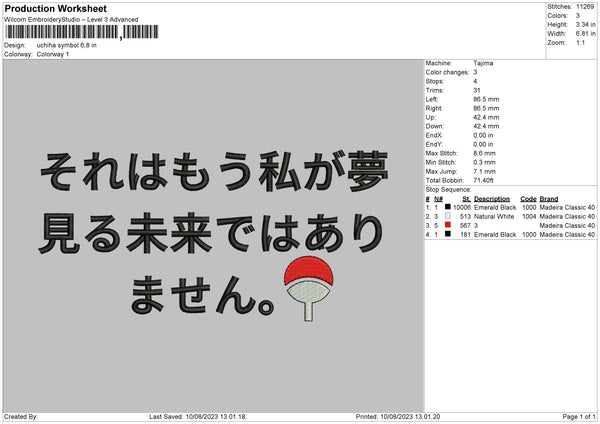Click the 'Production Worksheet' title

click(x=56, y=8)
